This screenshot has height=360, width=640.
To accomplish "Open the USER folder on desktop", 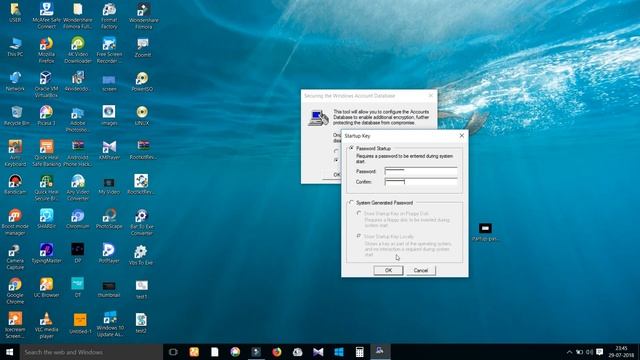I will pos(15,12).
